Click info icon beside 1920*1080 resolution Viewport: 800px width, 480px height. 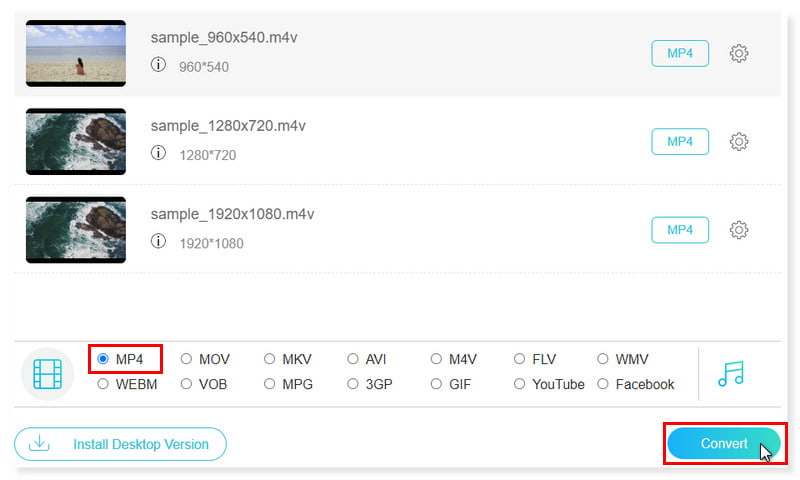[x=158, y=241]
